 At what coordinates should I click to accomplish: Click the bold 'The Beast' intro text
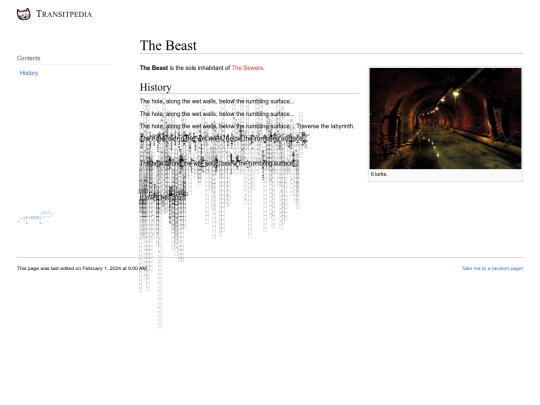click(154, 68)
